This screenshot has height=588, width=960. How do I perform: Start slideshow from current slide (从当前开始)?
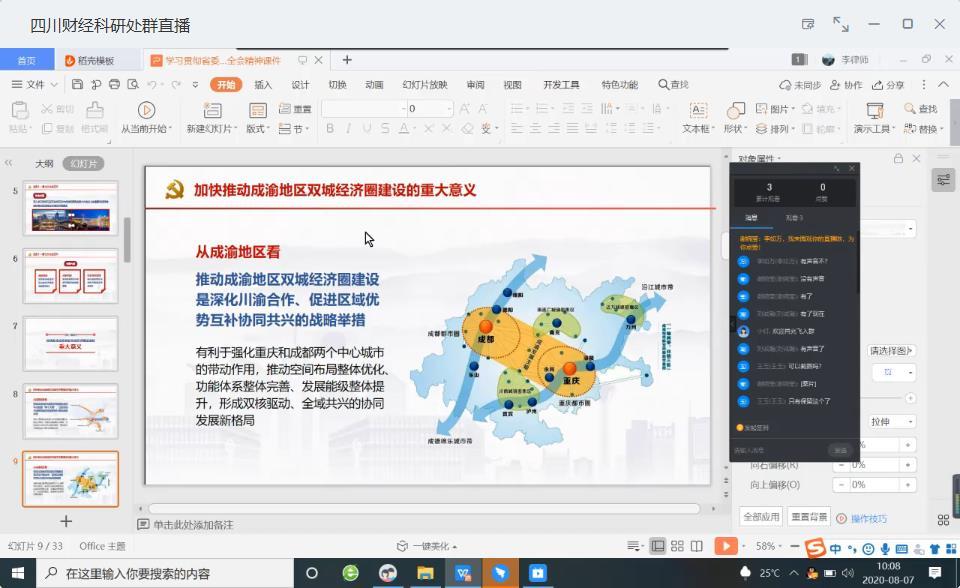tap(147, 112)
